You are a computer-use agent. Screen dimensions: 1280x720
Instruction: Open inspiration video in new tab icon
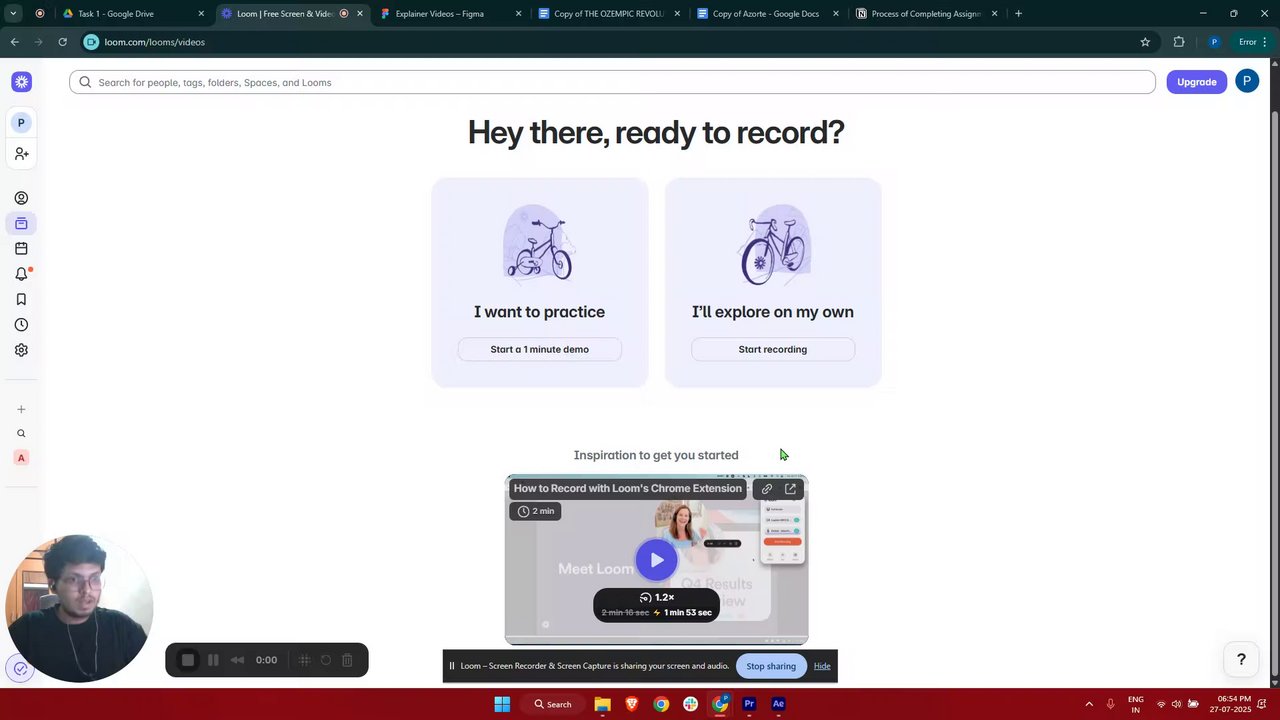[790, 489]
